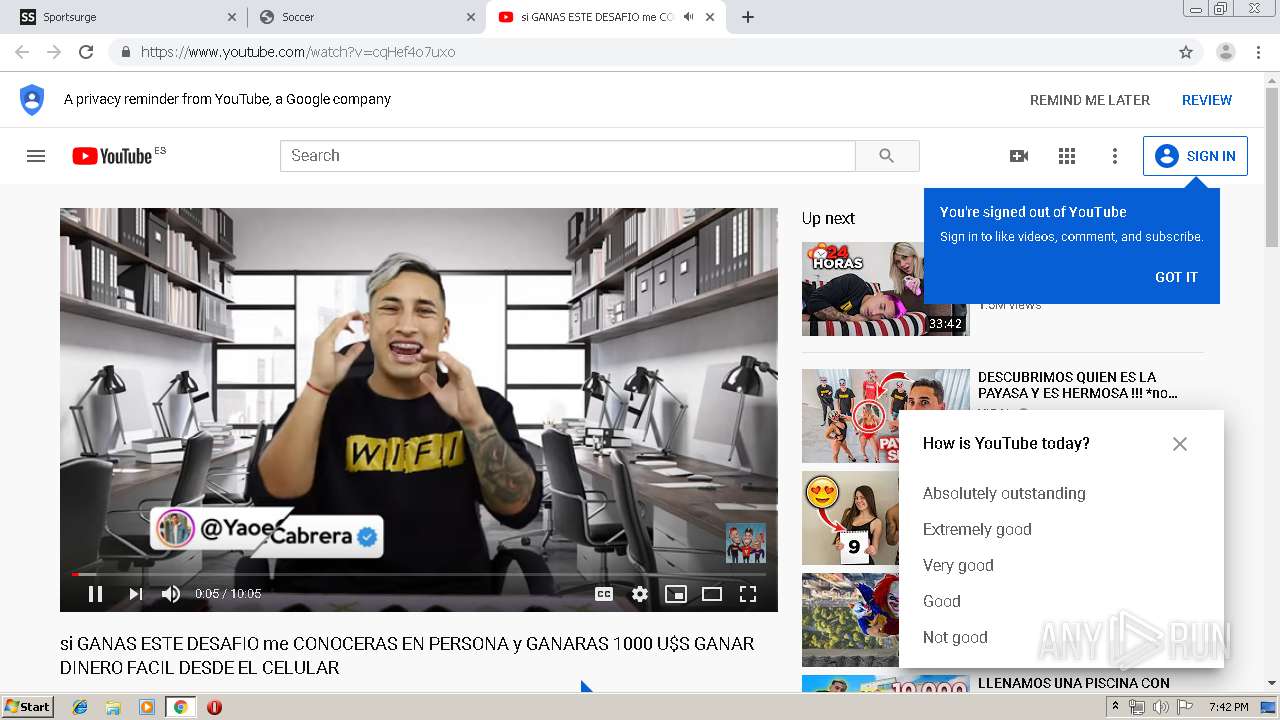Open the YouTube hamburger guide menu
Image resolution: width=1280 pixels, height=720 pixels.
coord(36,156)
